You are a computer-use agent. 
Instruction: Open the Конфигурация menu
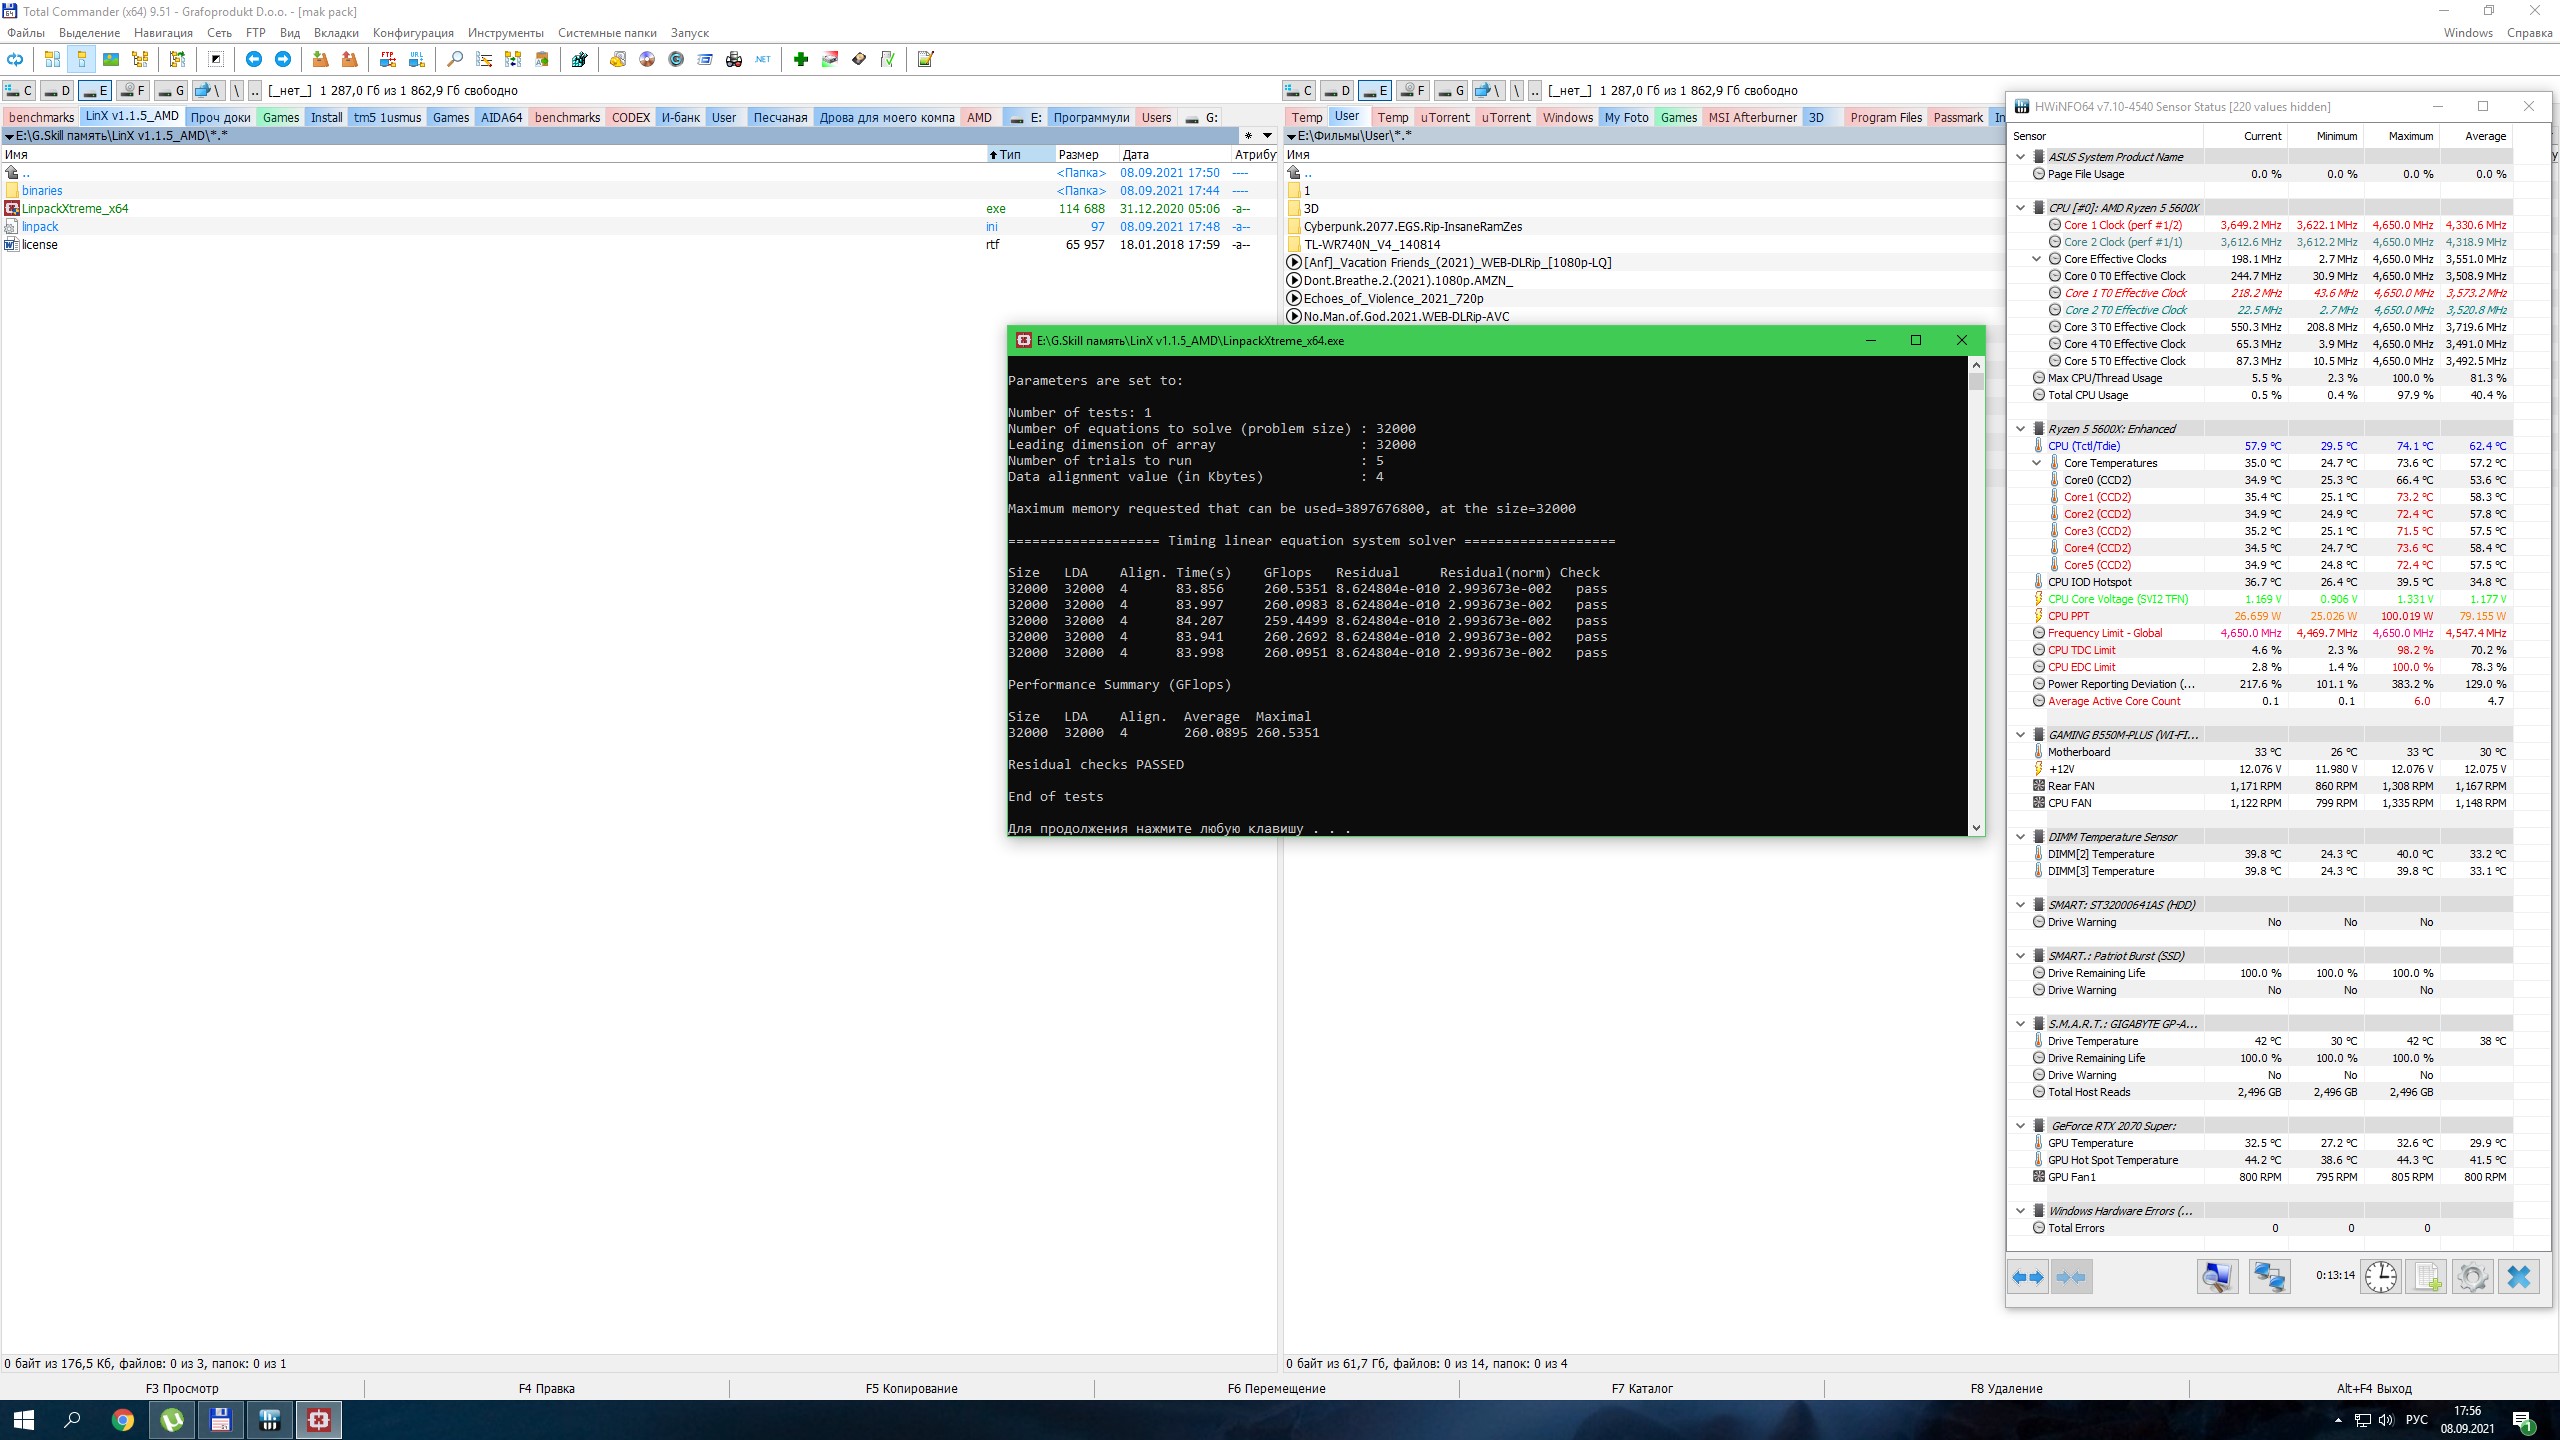412,33
